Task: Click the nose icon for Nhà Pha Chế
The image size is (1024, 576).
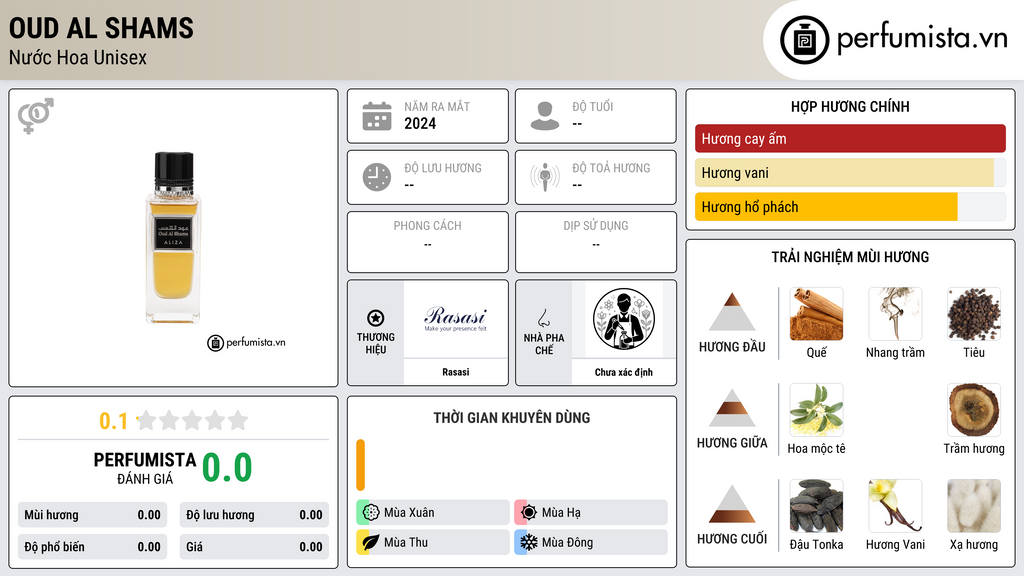Action: click(x=543, y=318)
